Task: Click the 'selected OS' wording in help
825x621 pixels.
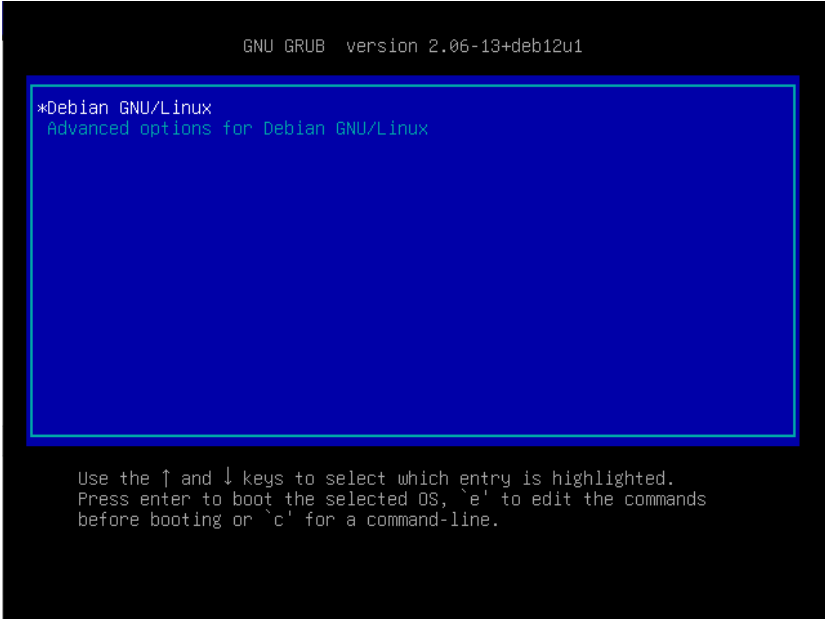Action: [x=382, y=499]
